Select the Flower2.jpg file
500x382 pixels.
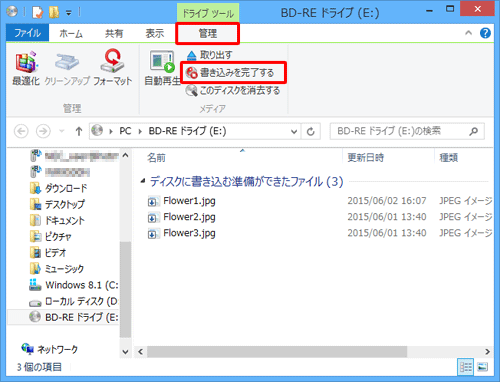pyautogui.click(x=189, y=217)
